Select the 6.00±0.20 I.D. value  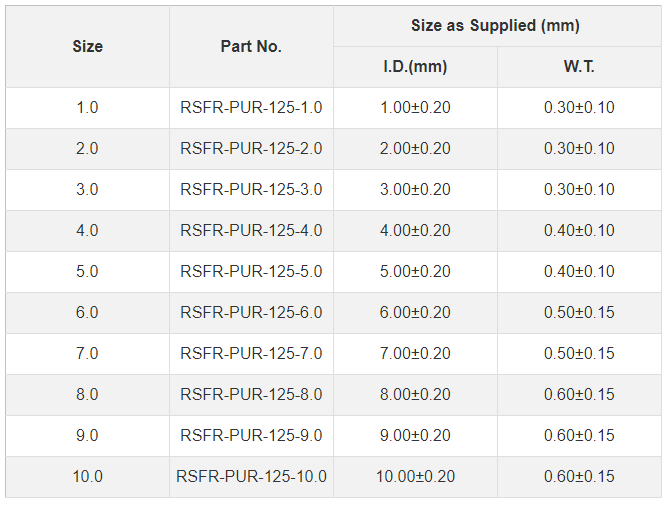415,313
